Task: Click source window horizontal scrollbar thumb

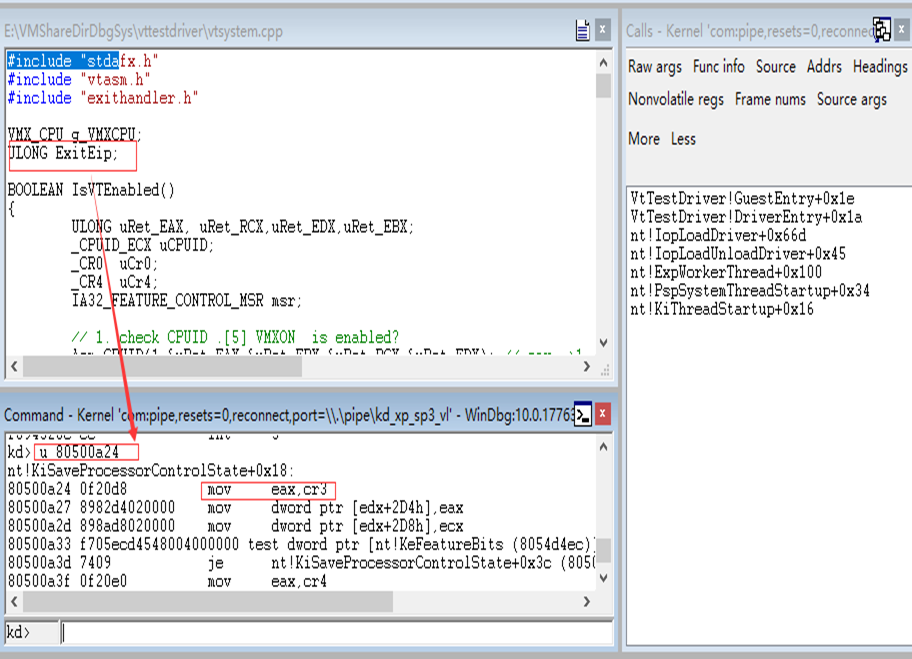Action: [162, 366]
